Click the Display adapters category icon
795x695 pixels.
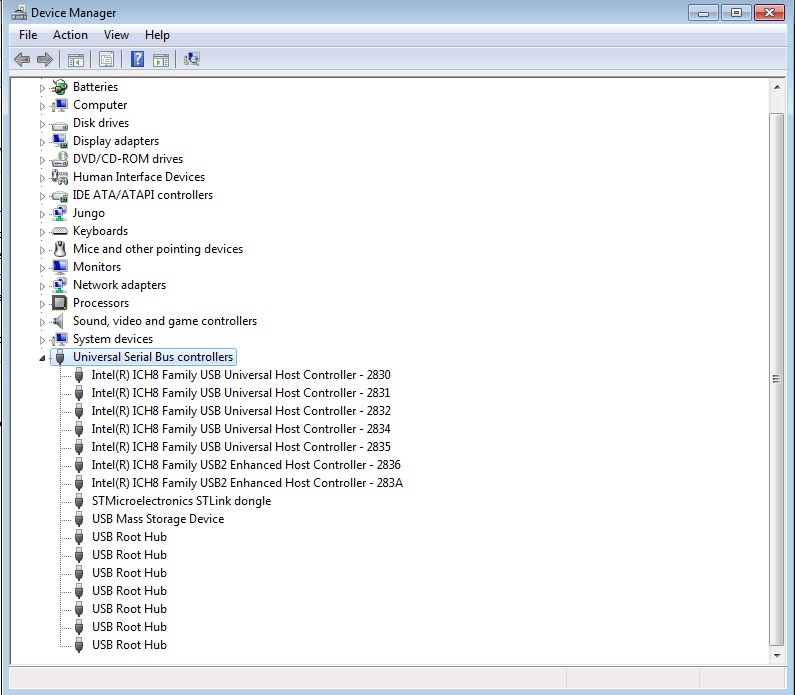(x=59, y=141)
